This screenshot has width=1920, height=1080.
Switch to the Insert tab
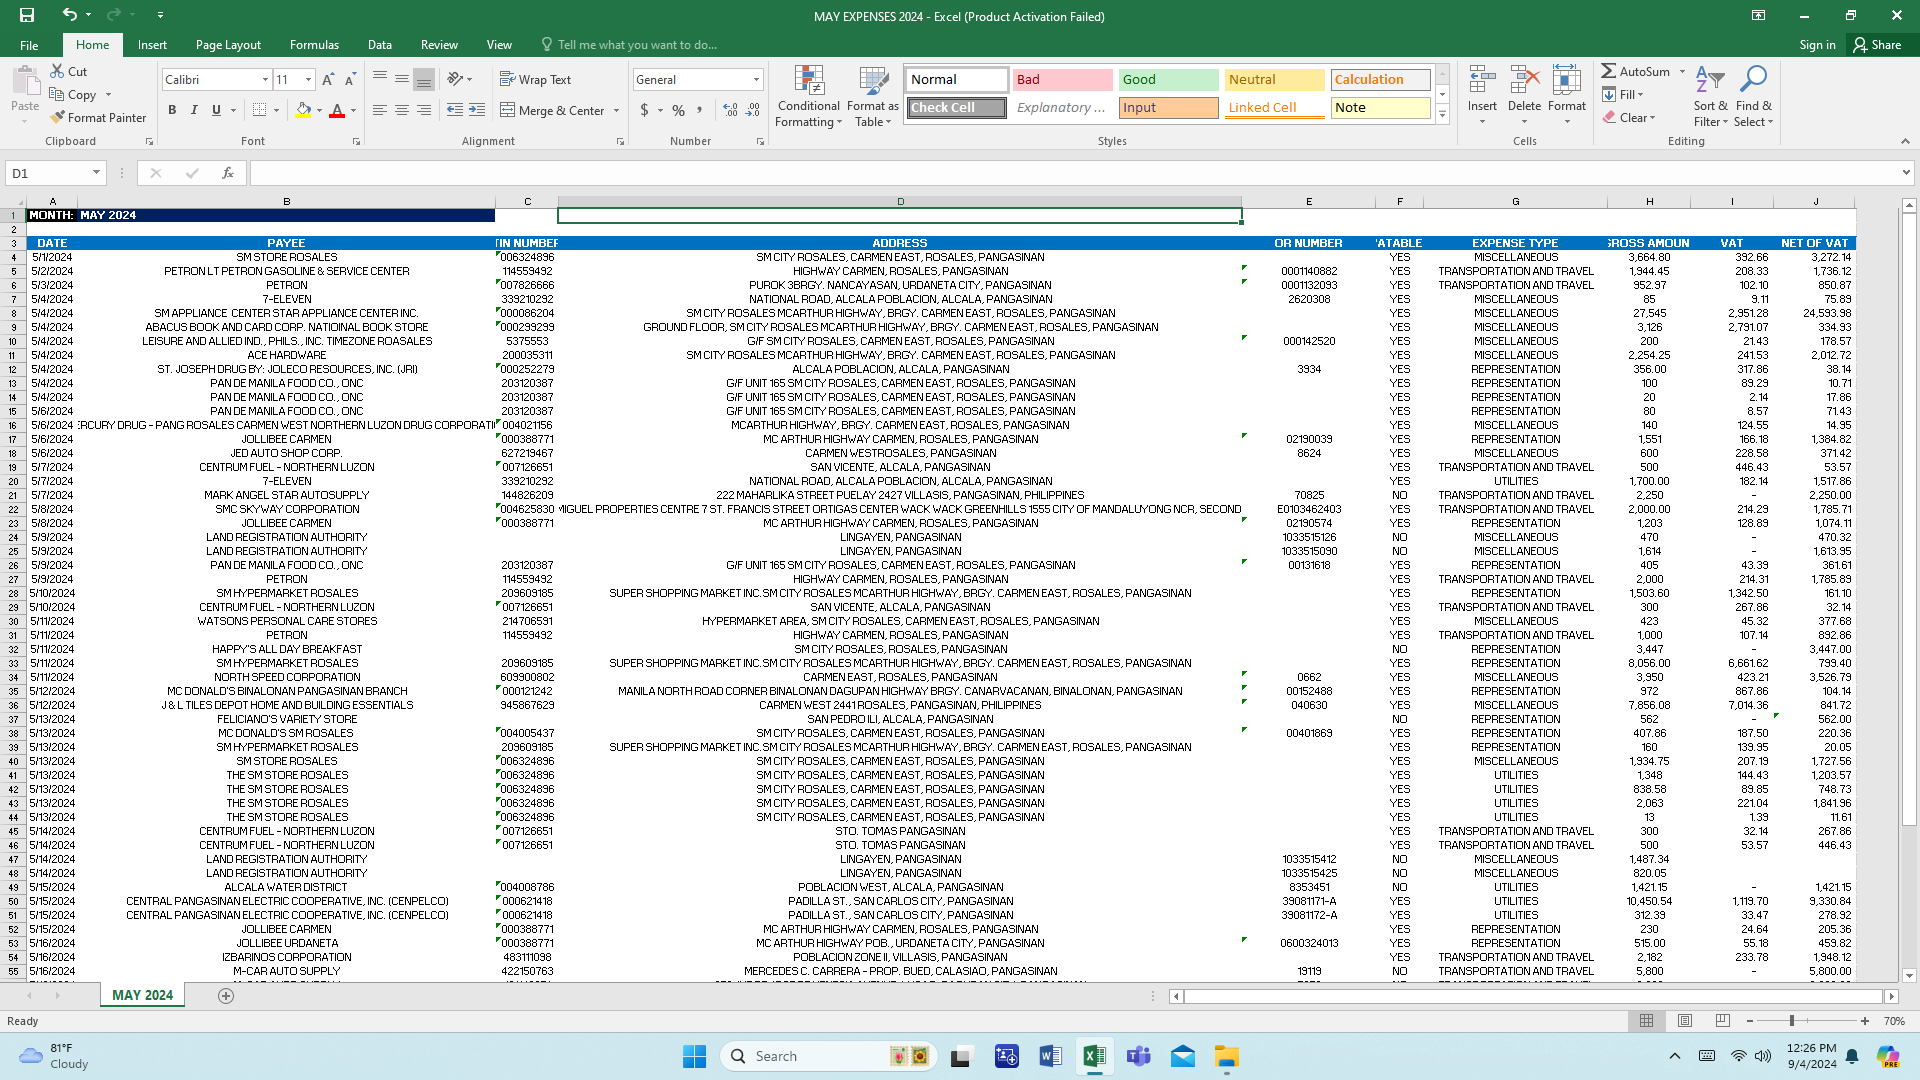(x=152, y=44)
